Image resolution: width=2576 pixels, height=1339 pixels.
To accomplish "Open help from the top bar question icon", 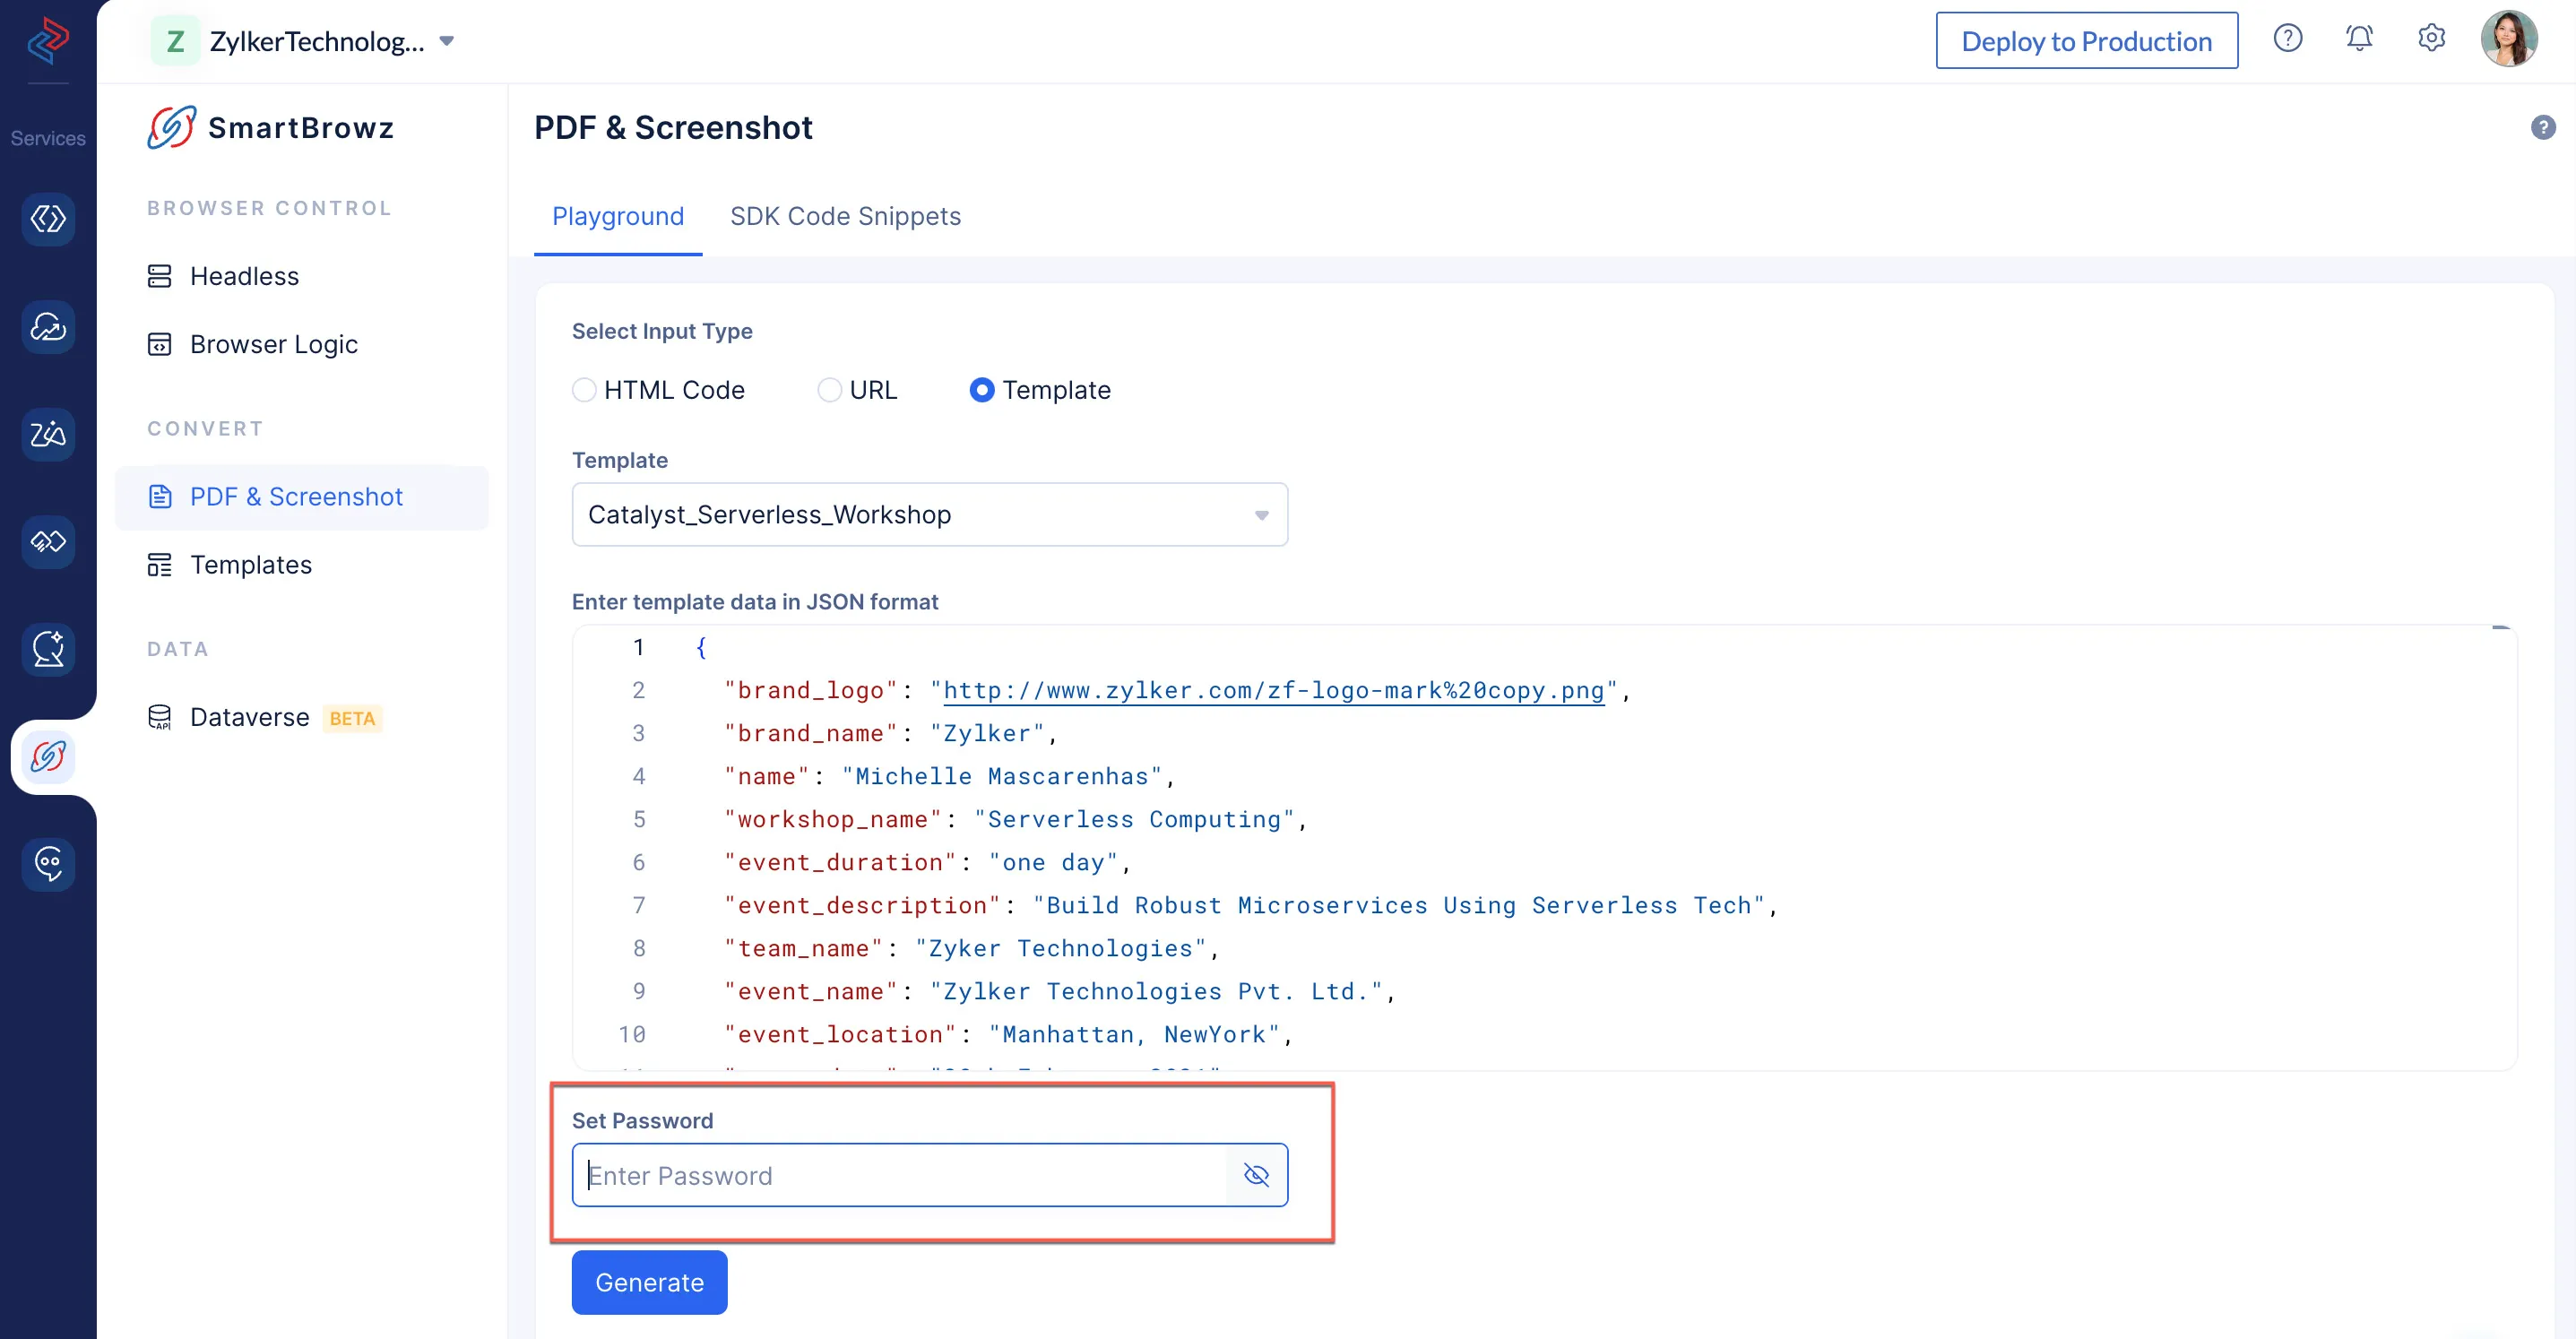I will tap(2287, 39).
